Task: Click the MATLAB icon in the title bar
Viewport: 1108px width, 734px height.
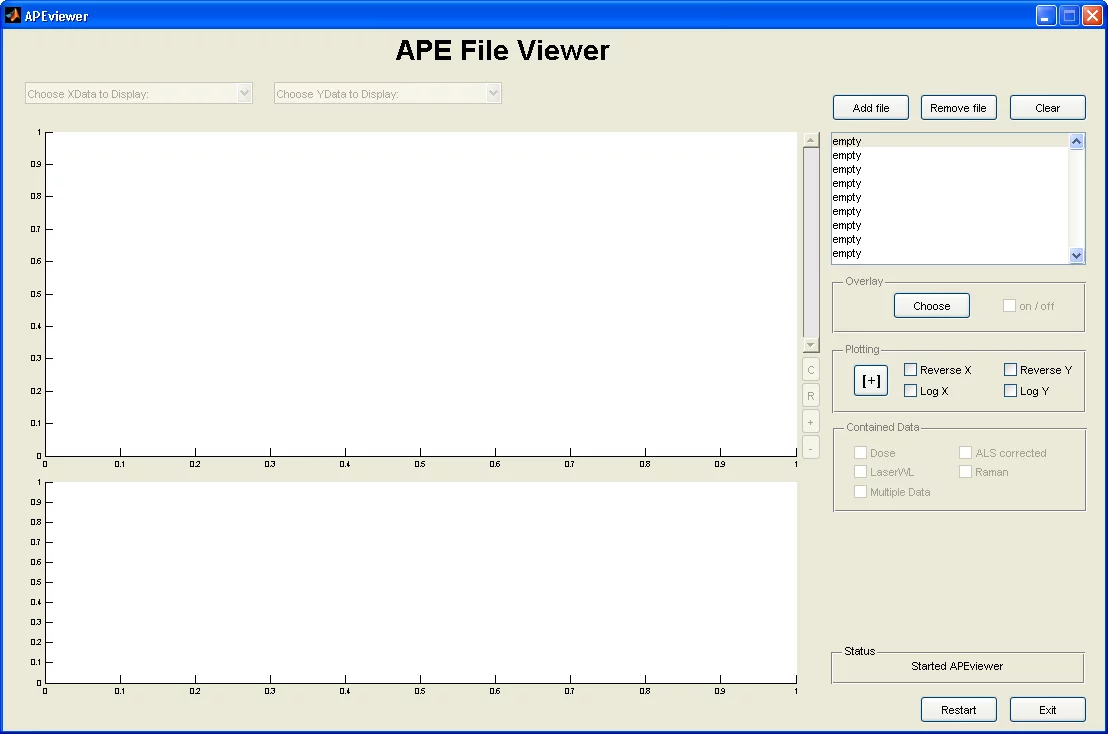Action: (x=13, y=15)
